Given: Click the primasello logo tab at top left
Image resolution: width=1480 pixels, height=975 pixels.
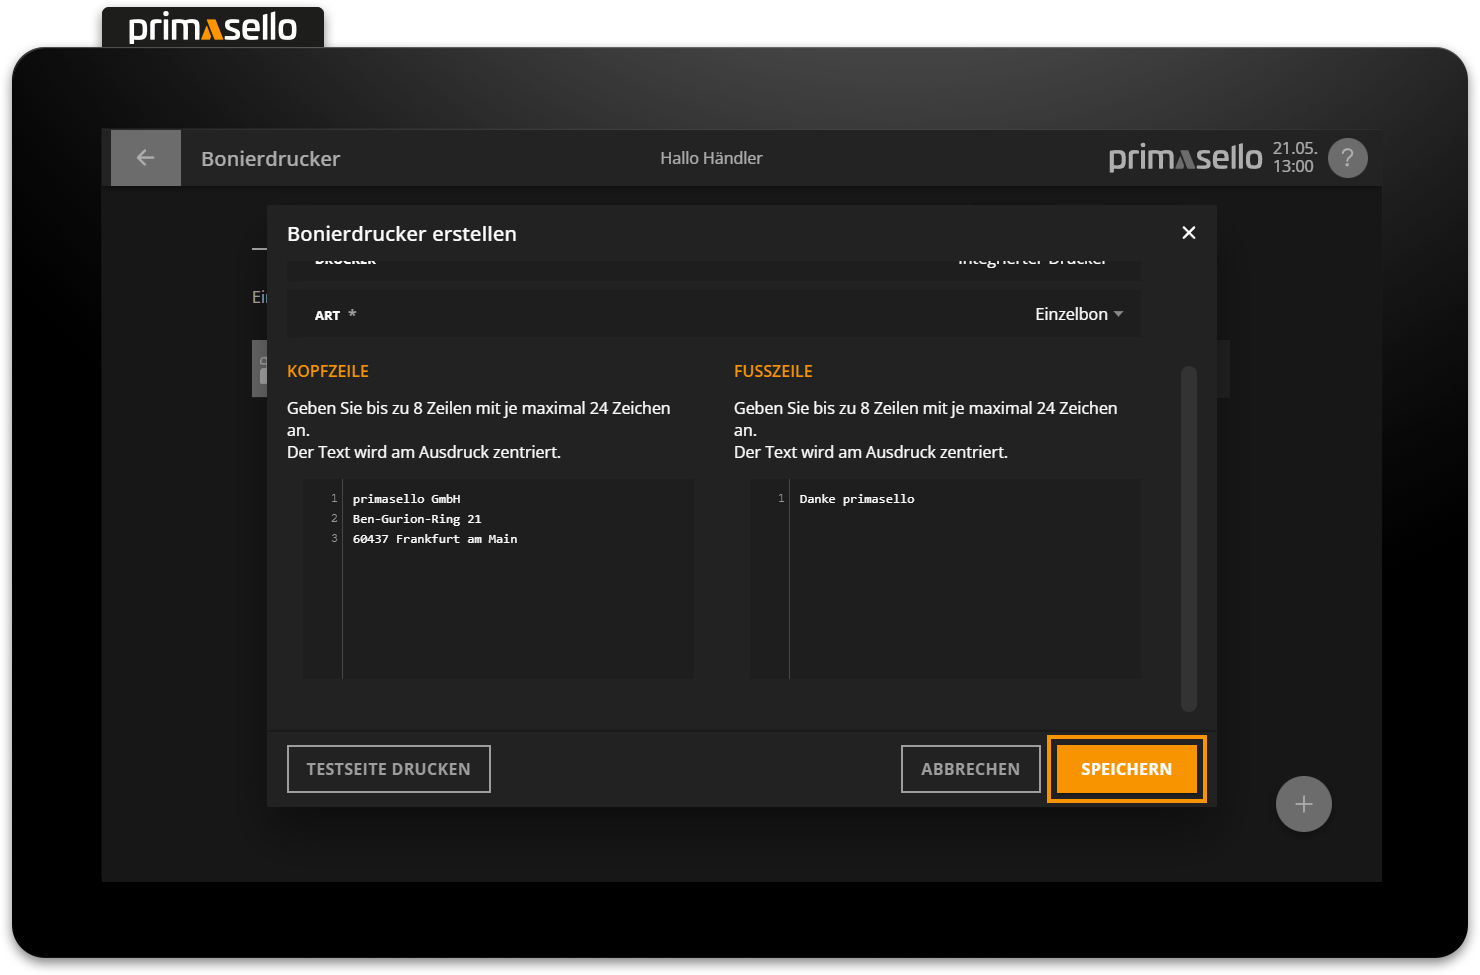Looking at the screenshot, I should pyautogui.click(x=213, y=28).
